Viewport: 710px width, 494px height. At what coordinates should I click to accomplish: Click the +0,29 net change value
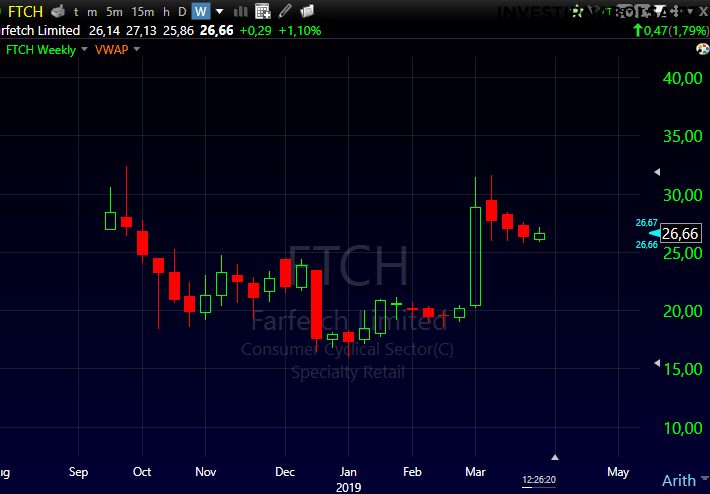[x=255, y=31]
